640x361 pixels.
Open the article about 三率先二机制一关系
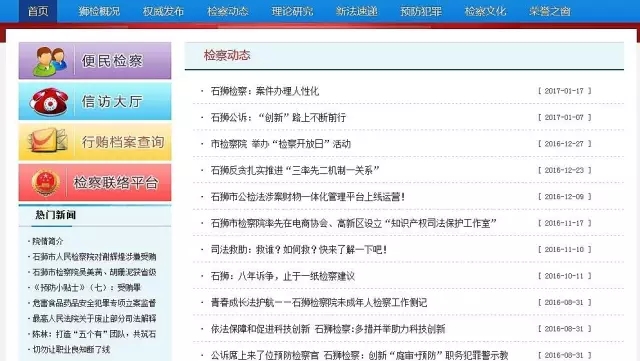coord(295,170)
